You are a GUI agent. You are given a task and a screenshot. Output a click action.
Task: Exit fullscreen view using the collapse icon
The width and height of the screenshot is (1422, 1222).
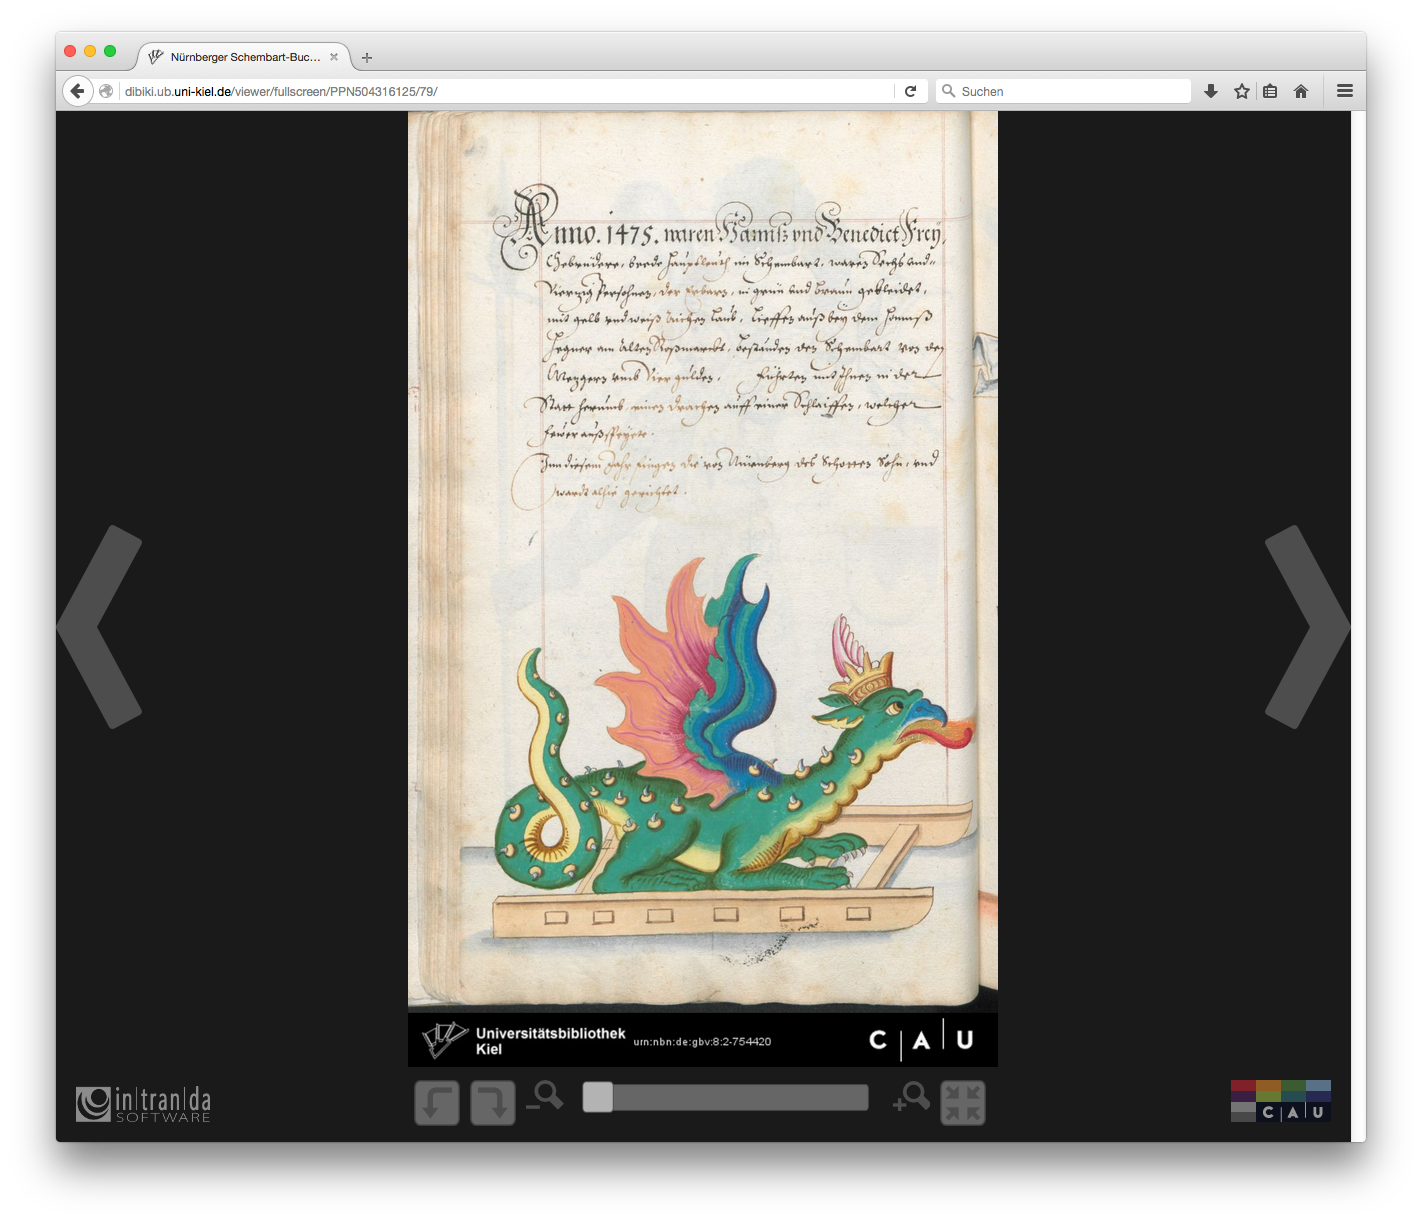click(x=963, y=1103)
